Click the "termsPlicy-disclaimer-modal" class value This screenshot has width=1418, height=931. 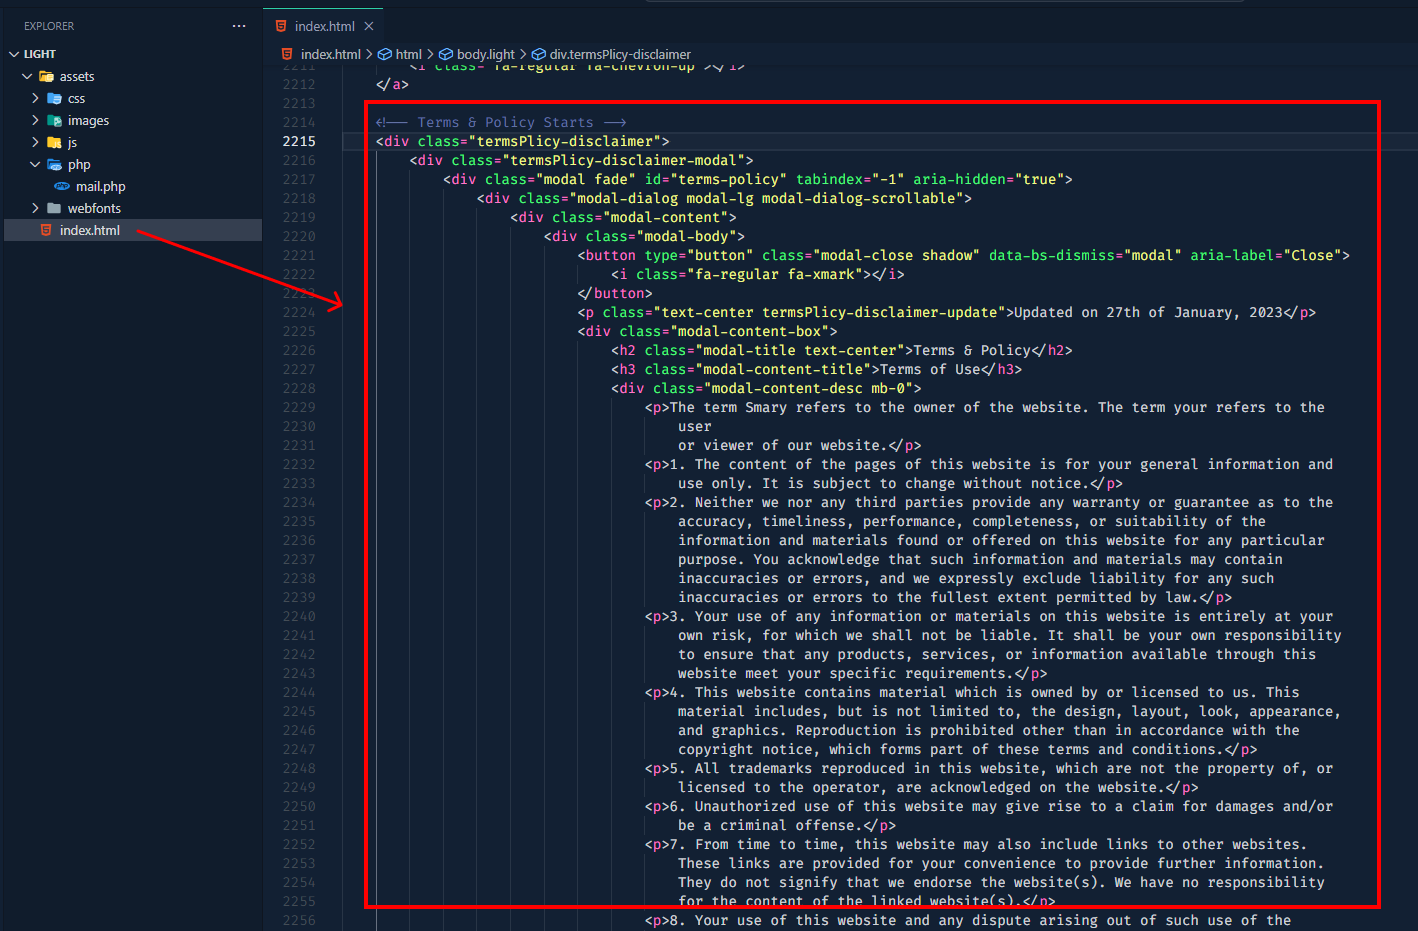(623, 160)
